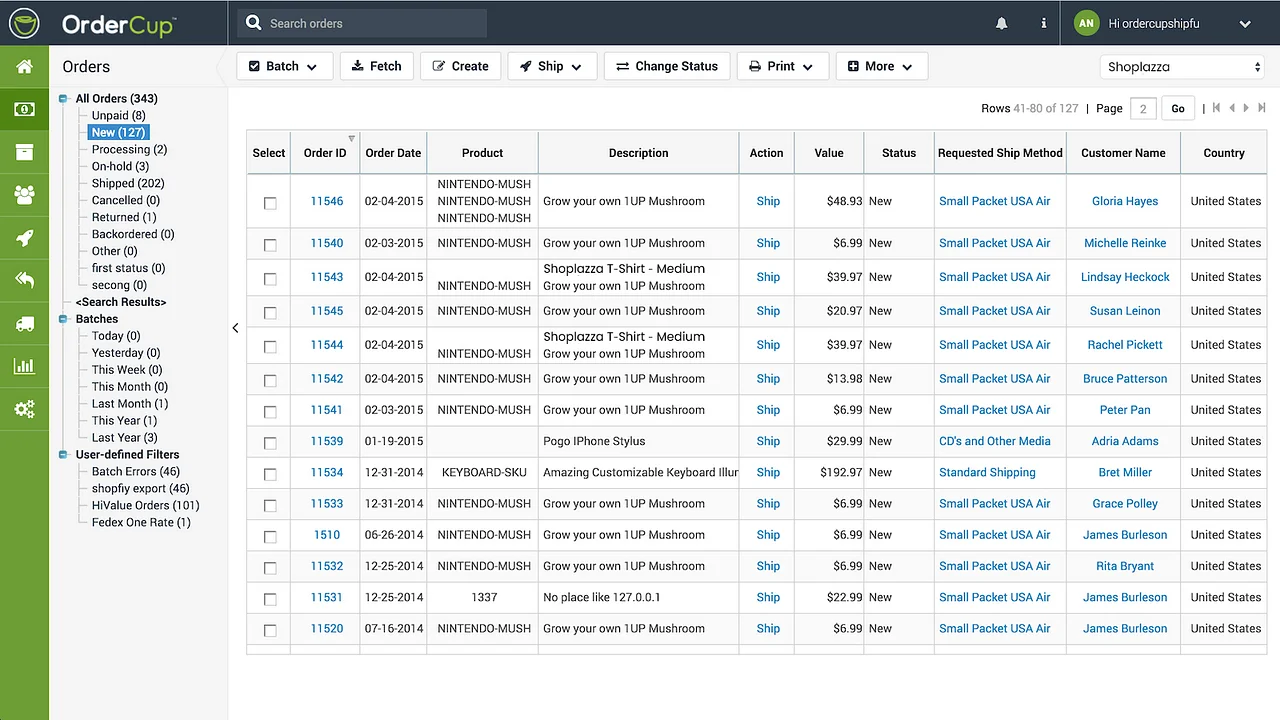Expand the Ship dropdown
This screenshot has width=1280, height=720.
pyautogui.click(x=552, y=66)
